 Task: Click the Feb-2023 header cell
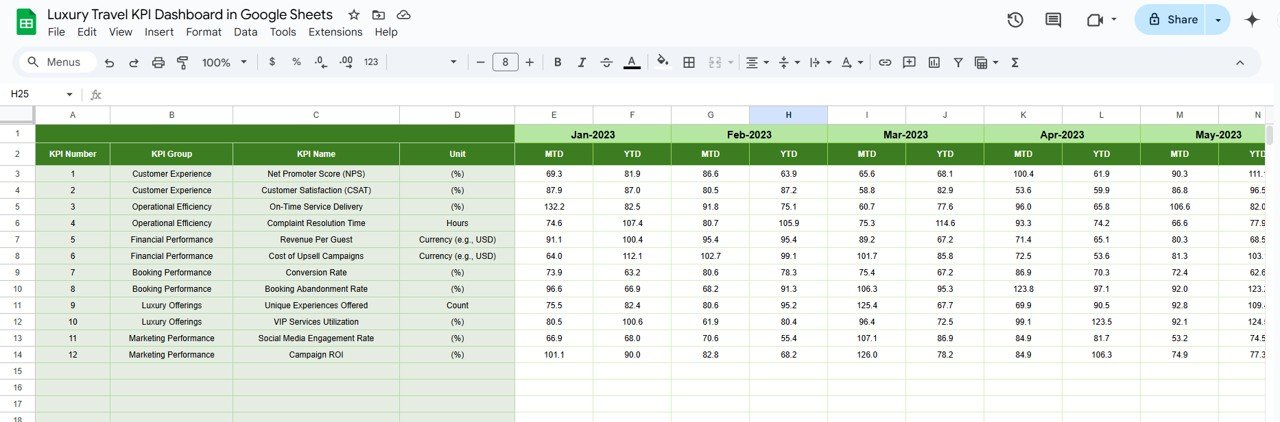coord(749,134)
